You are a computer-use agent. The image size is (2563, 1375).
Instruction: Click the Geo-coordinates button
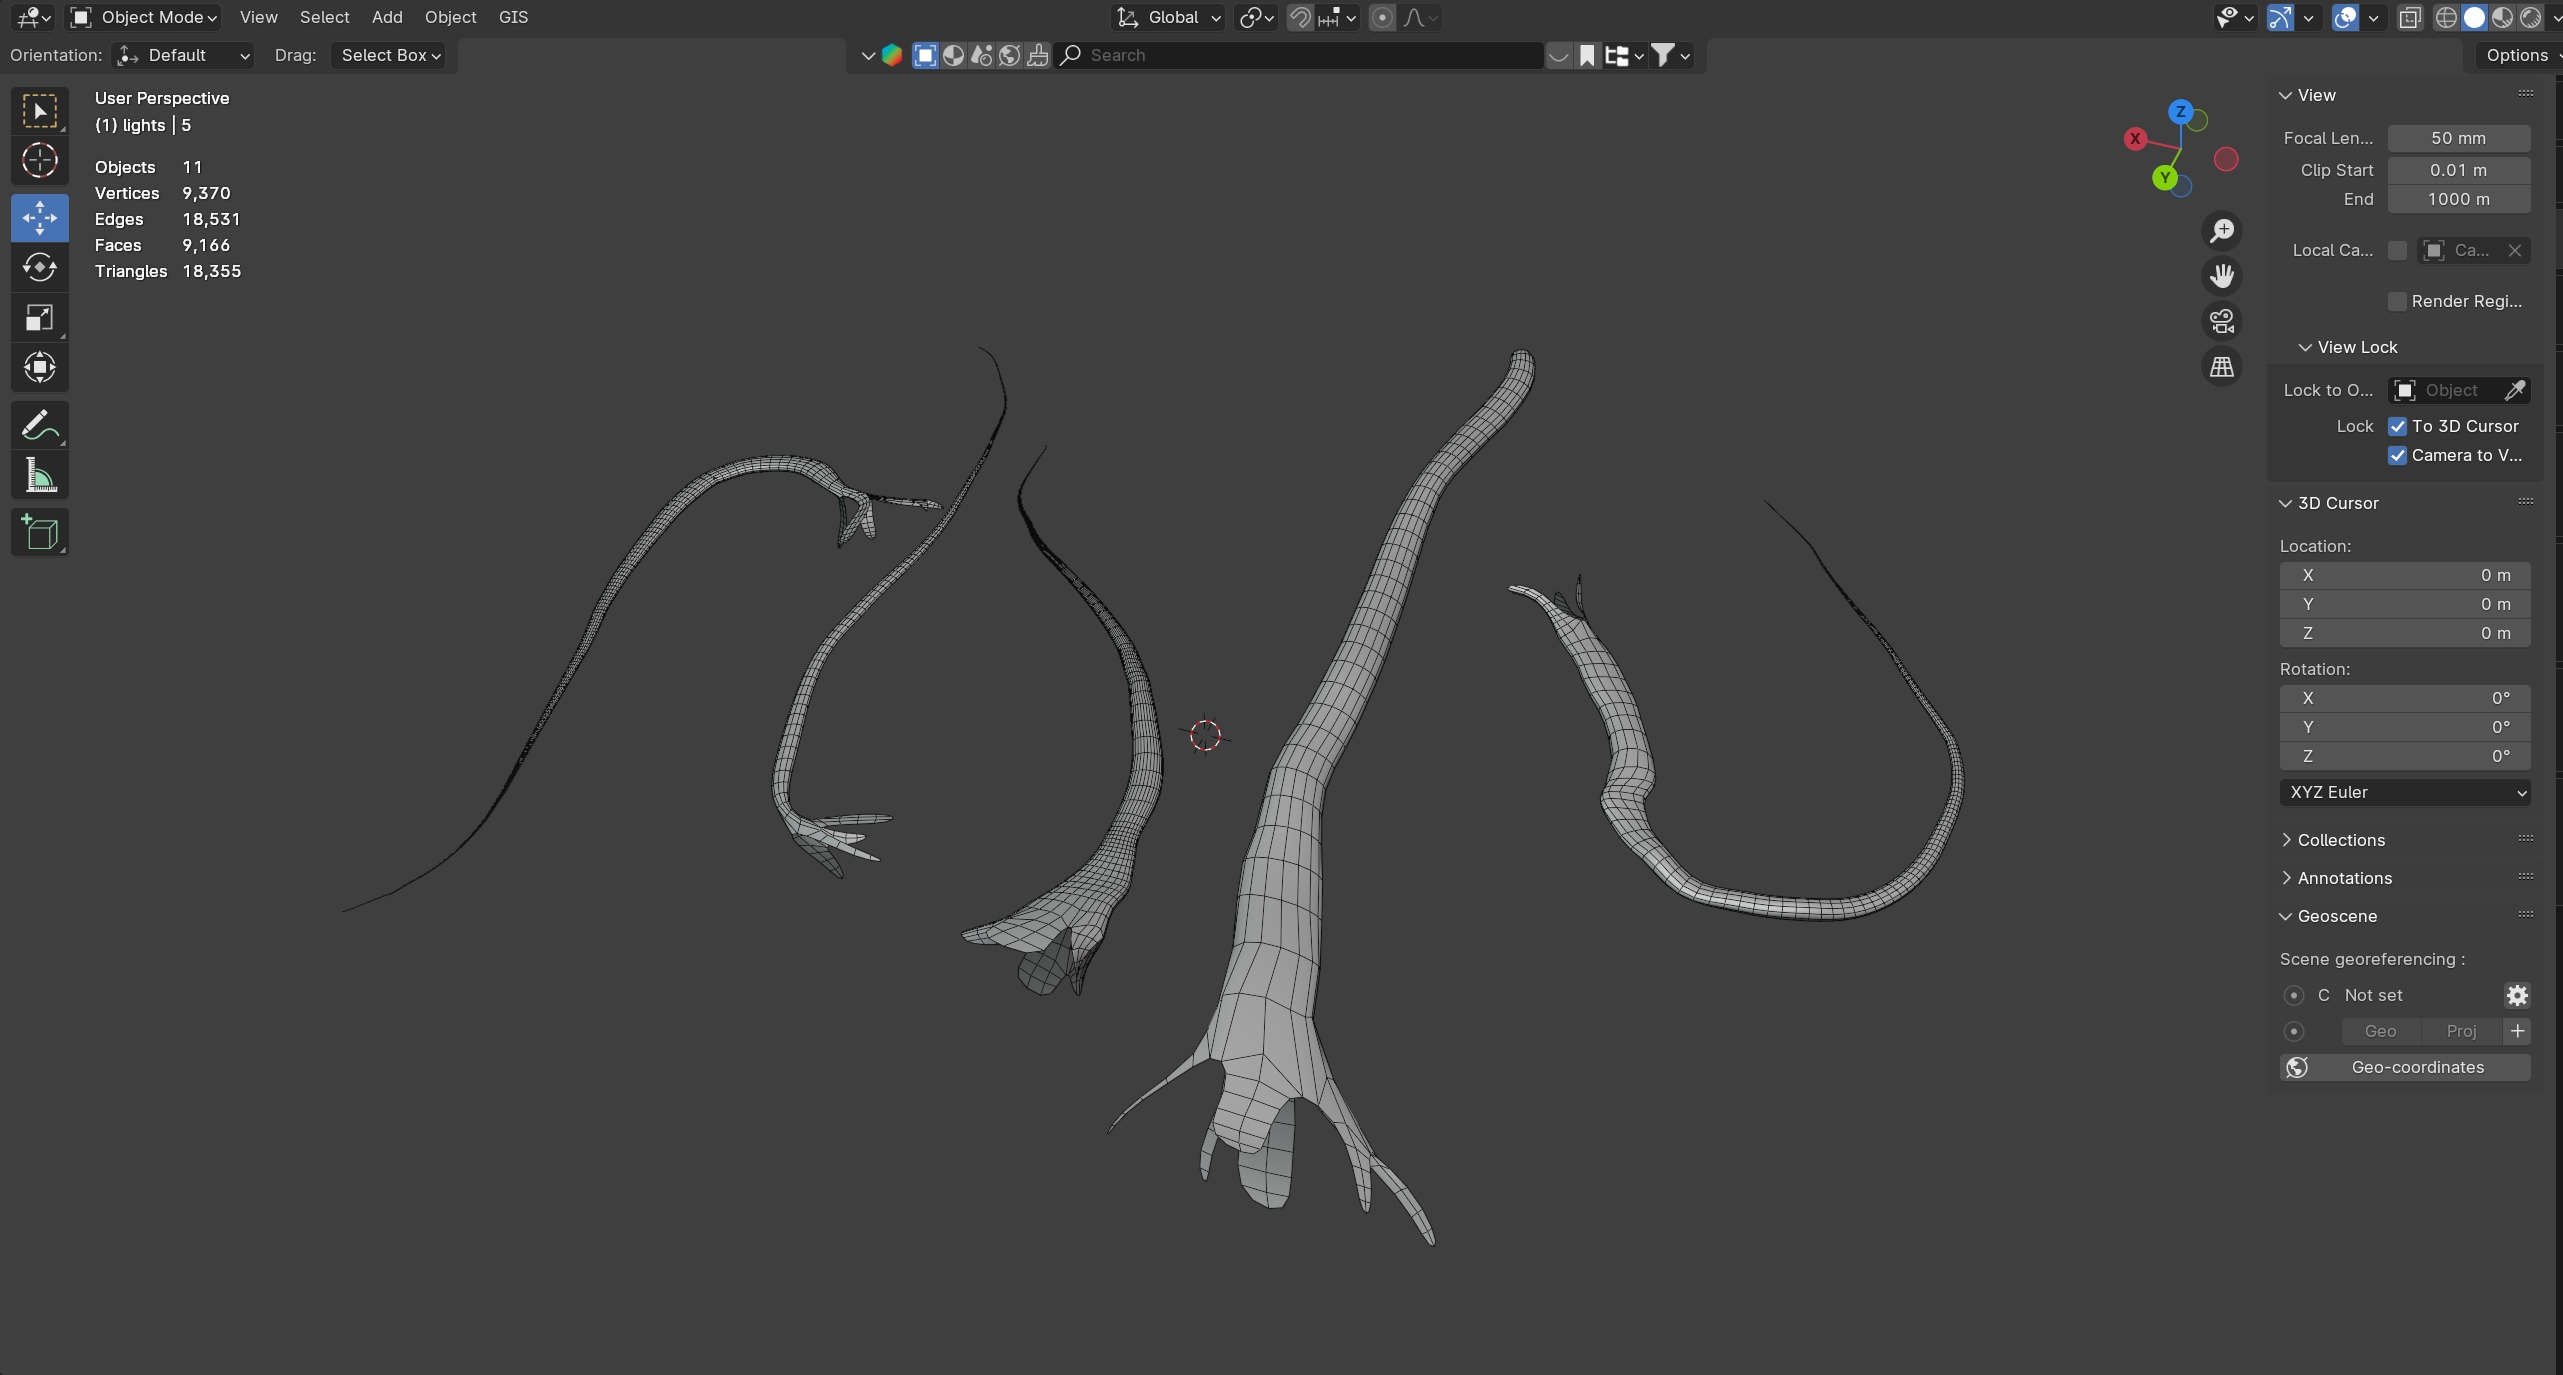tap(2405, 1067)
